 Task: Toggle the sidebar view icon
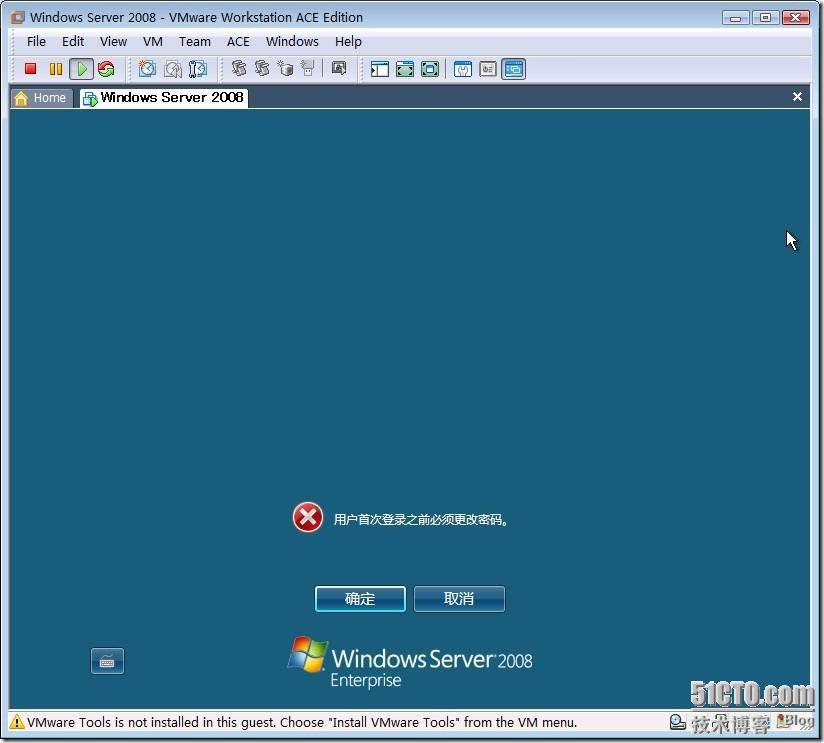(379, 69)
